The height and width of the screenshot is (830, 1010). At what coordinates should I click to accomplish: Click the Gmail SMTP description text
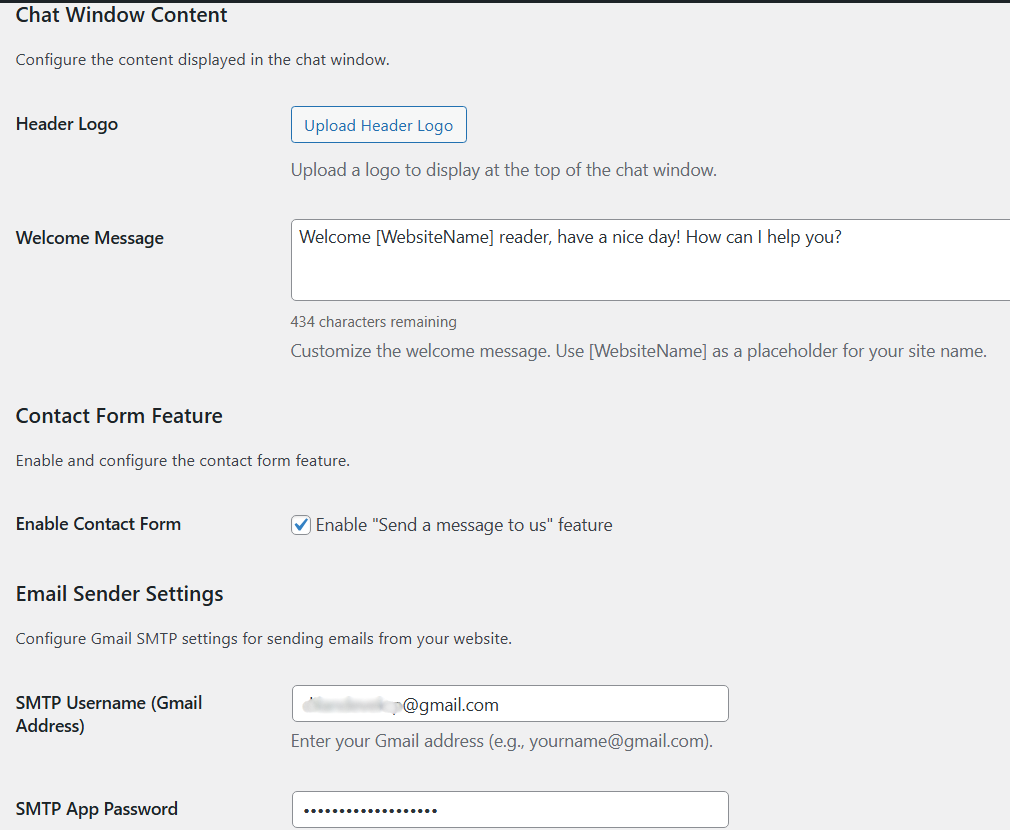[x=263, y=638]
